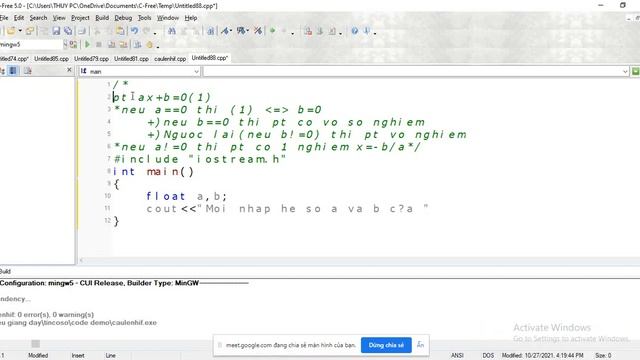This screenshot has width=640, height=360.
Task: Switch to the partially visible Untitled74.cpp tab
Action: pos(14,59)
